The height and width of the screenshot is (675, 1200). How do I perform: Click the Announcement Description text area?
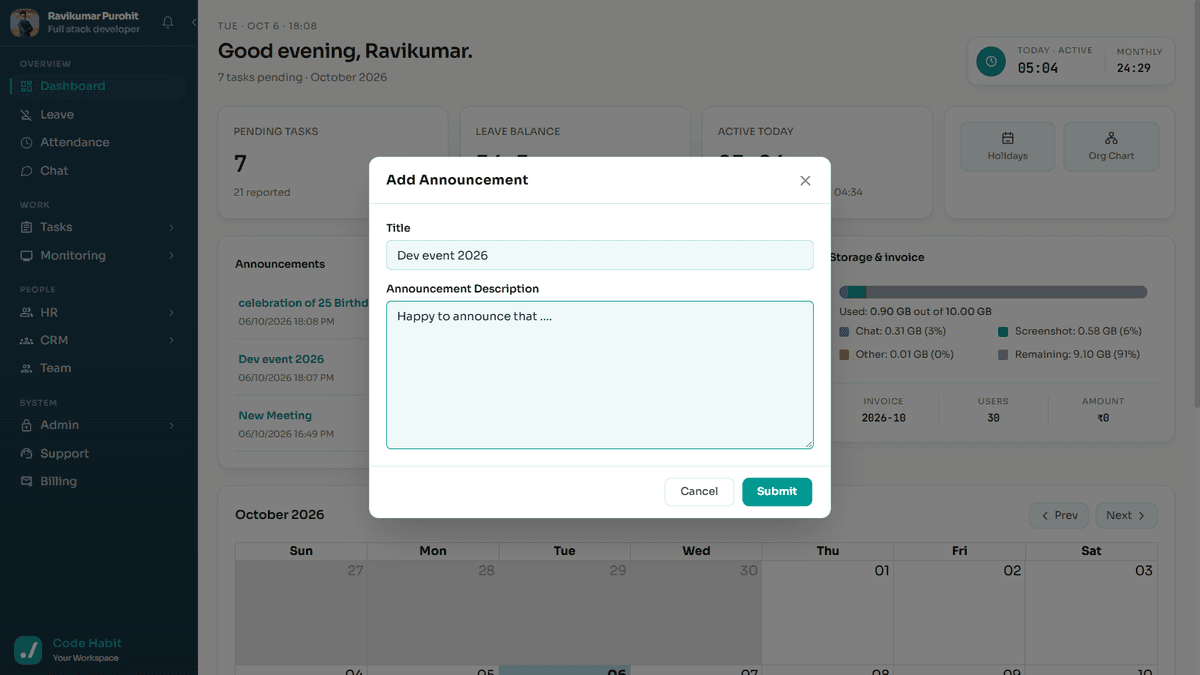pos(600,375)
